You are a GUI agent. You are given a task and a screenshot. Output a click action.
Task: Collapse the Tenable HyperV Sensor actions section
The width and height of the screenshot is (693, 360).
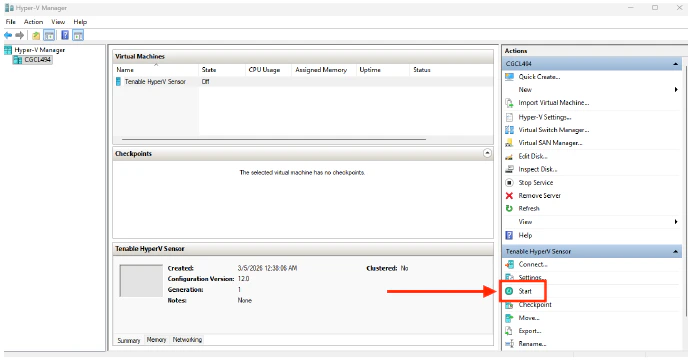(x=675, y=252)
